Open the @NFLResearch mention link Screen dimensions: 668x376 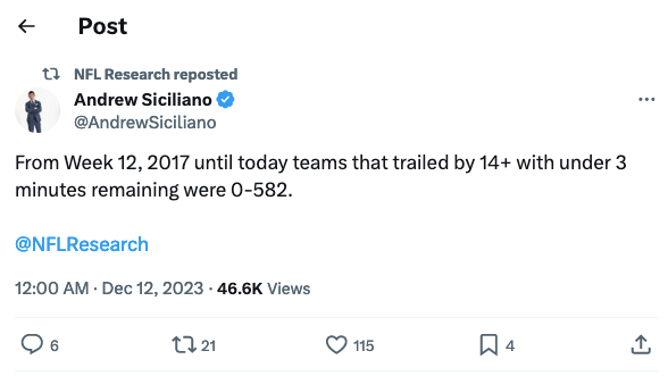click(x=82, y=244)
